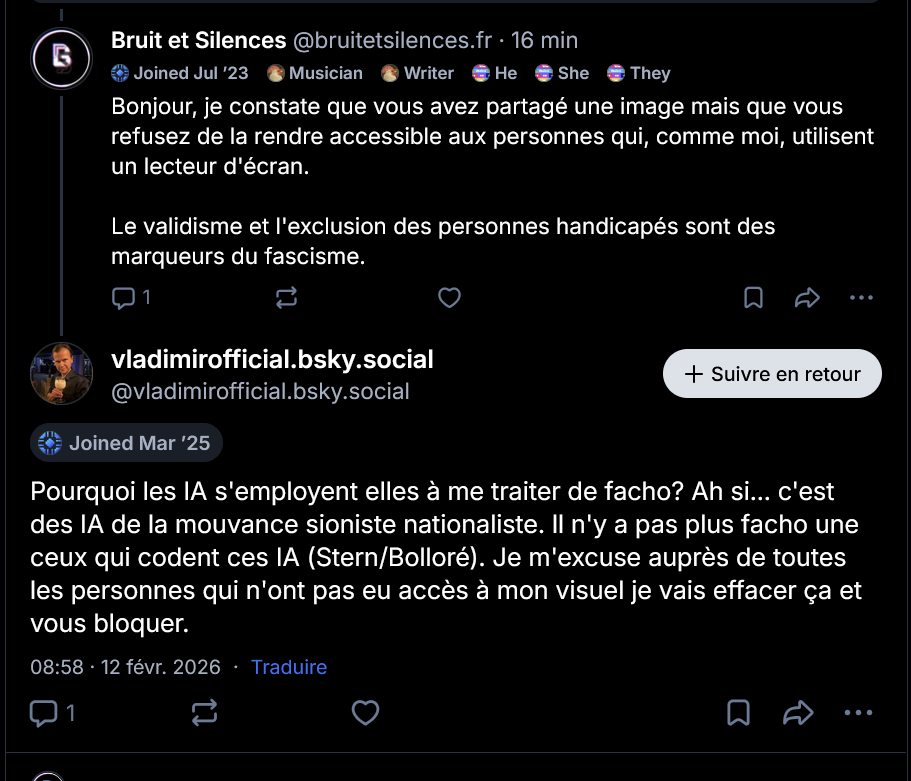The width and height of the screenshot is (911, 781).
Task: Reply to Bruit et Silences post
Action: tap(124, 297)
